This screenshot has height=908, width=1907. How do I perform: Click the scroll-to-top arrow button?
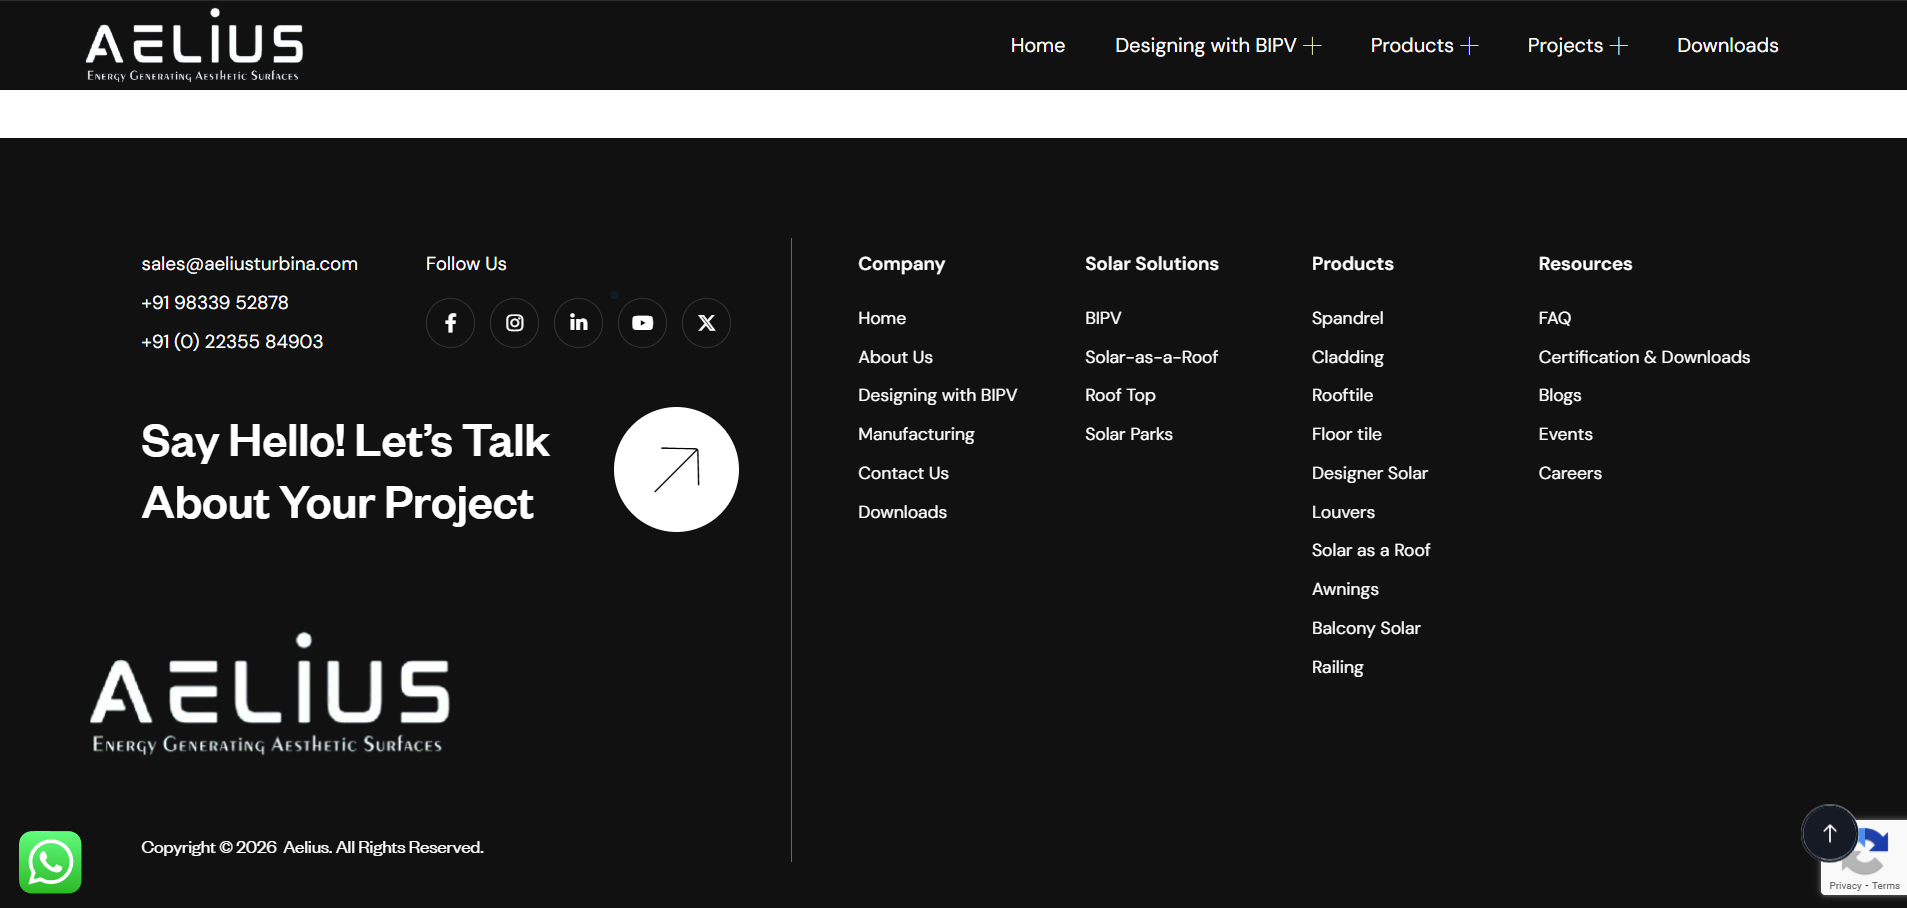coord(1829,833)
